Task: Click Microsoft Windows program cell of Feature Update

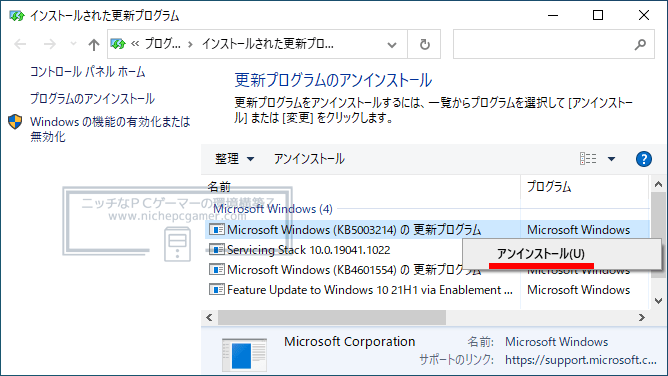Action: pos(578,290)
